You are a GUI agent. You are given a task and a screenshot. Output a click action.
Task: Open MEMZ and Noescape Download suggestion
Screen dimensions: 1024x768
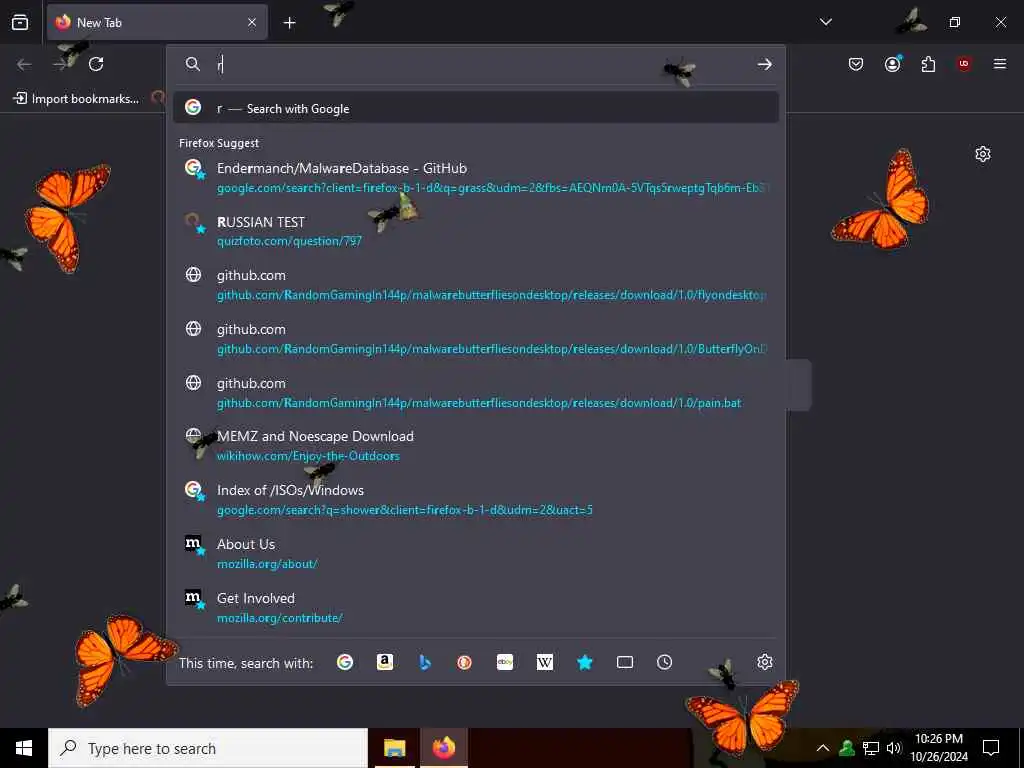475,446
